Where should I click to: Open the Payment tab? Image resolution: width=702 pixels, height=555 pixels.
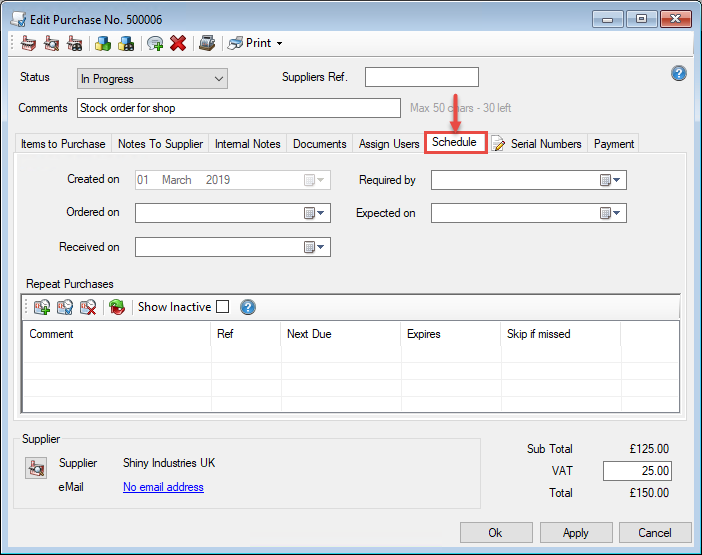pyautogui.click(x=614, y=144)
